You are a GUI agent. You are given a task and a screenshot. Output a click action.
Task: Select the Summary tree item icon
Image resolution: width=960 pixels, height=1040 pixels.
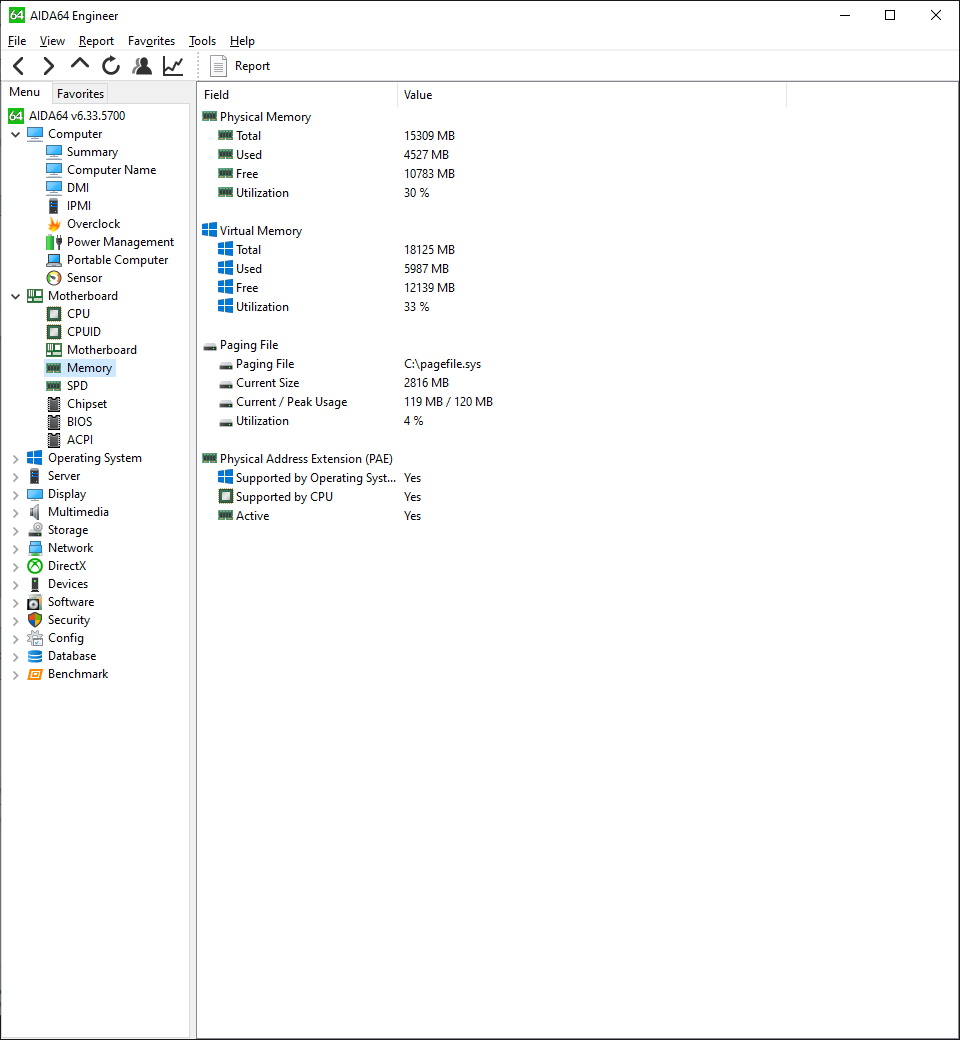[54, 152]
